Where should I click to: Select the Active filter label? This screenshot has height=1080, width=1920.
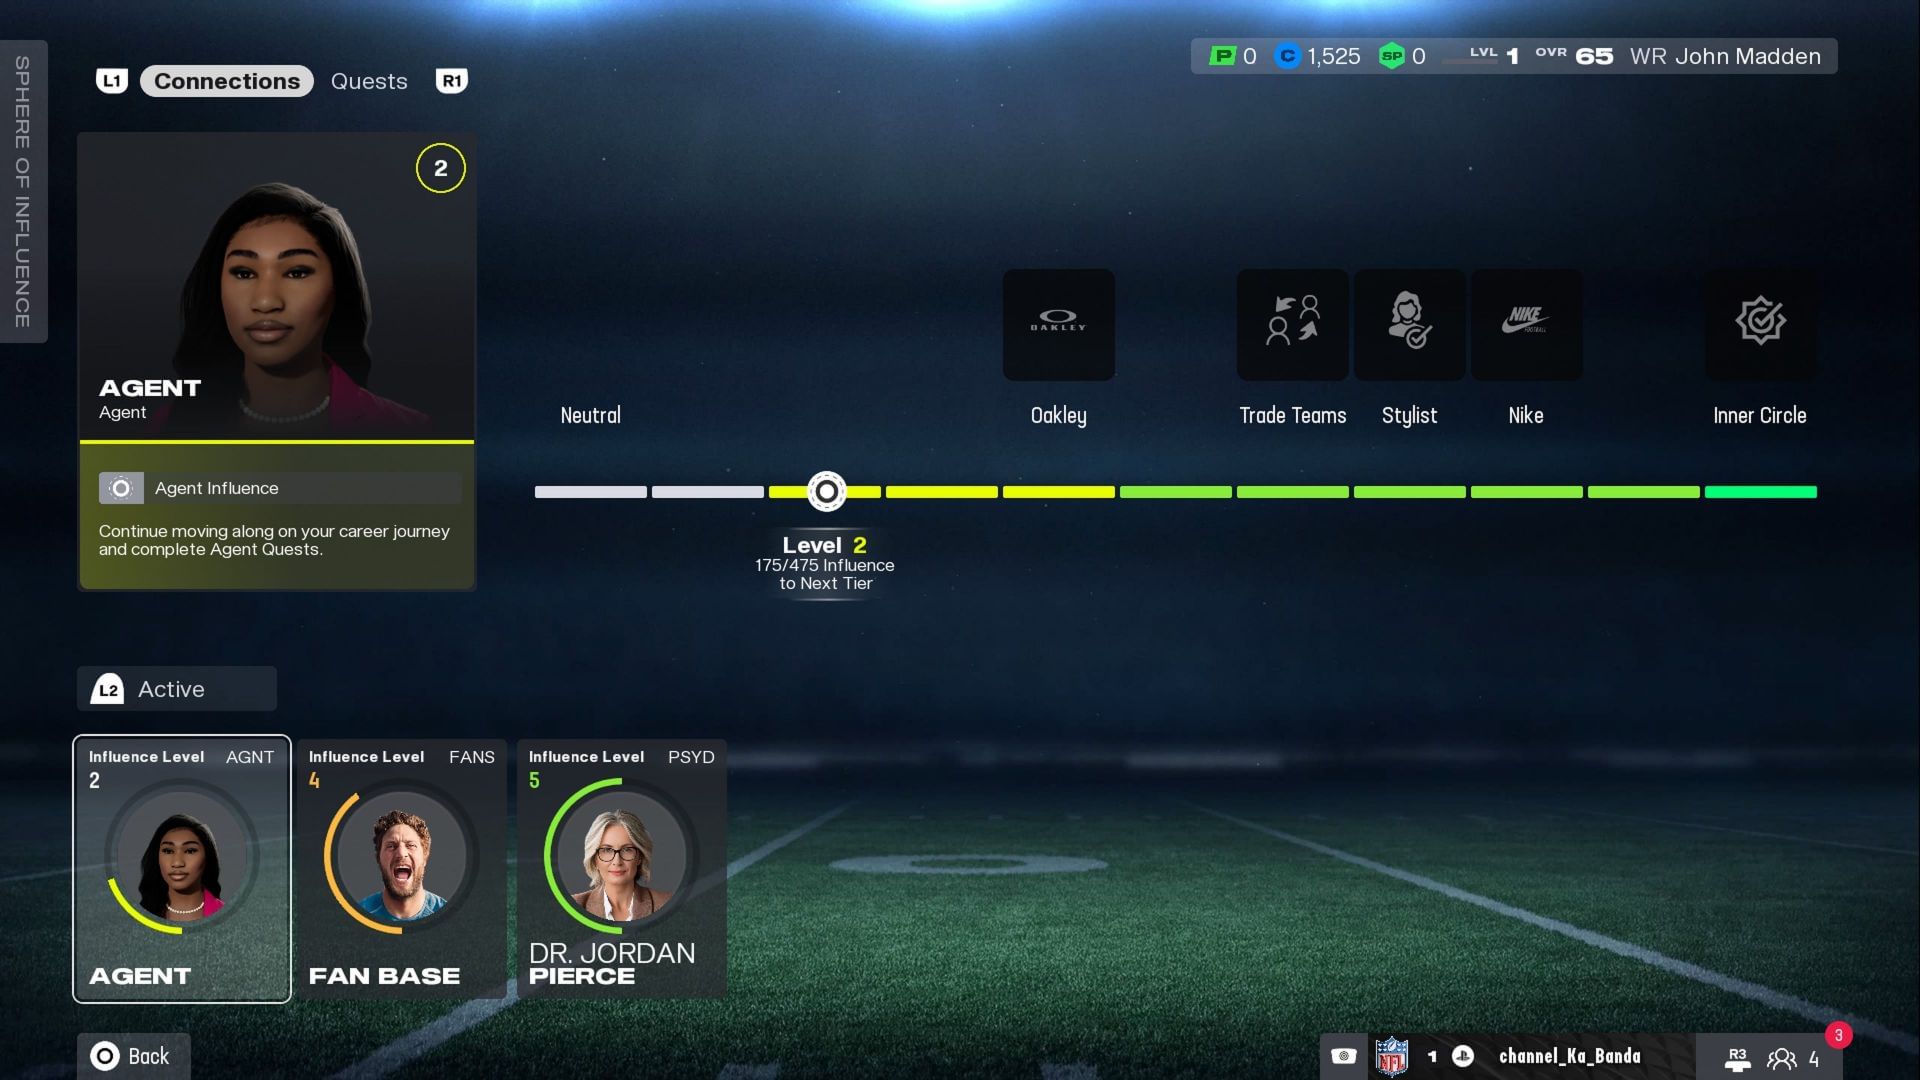pos(171,689)
